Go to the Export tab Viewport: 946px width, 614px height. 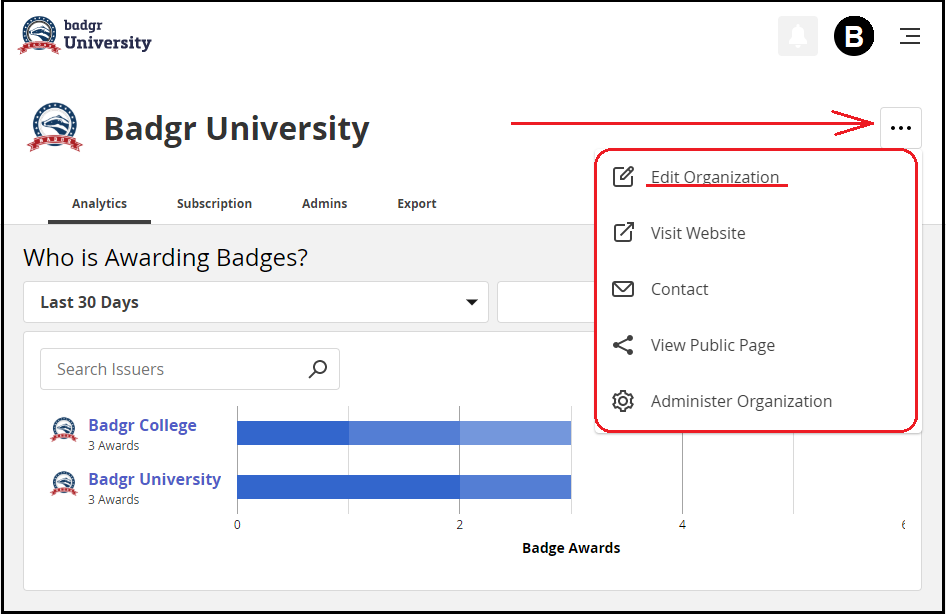click(416, 203)
